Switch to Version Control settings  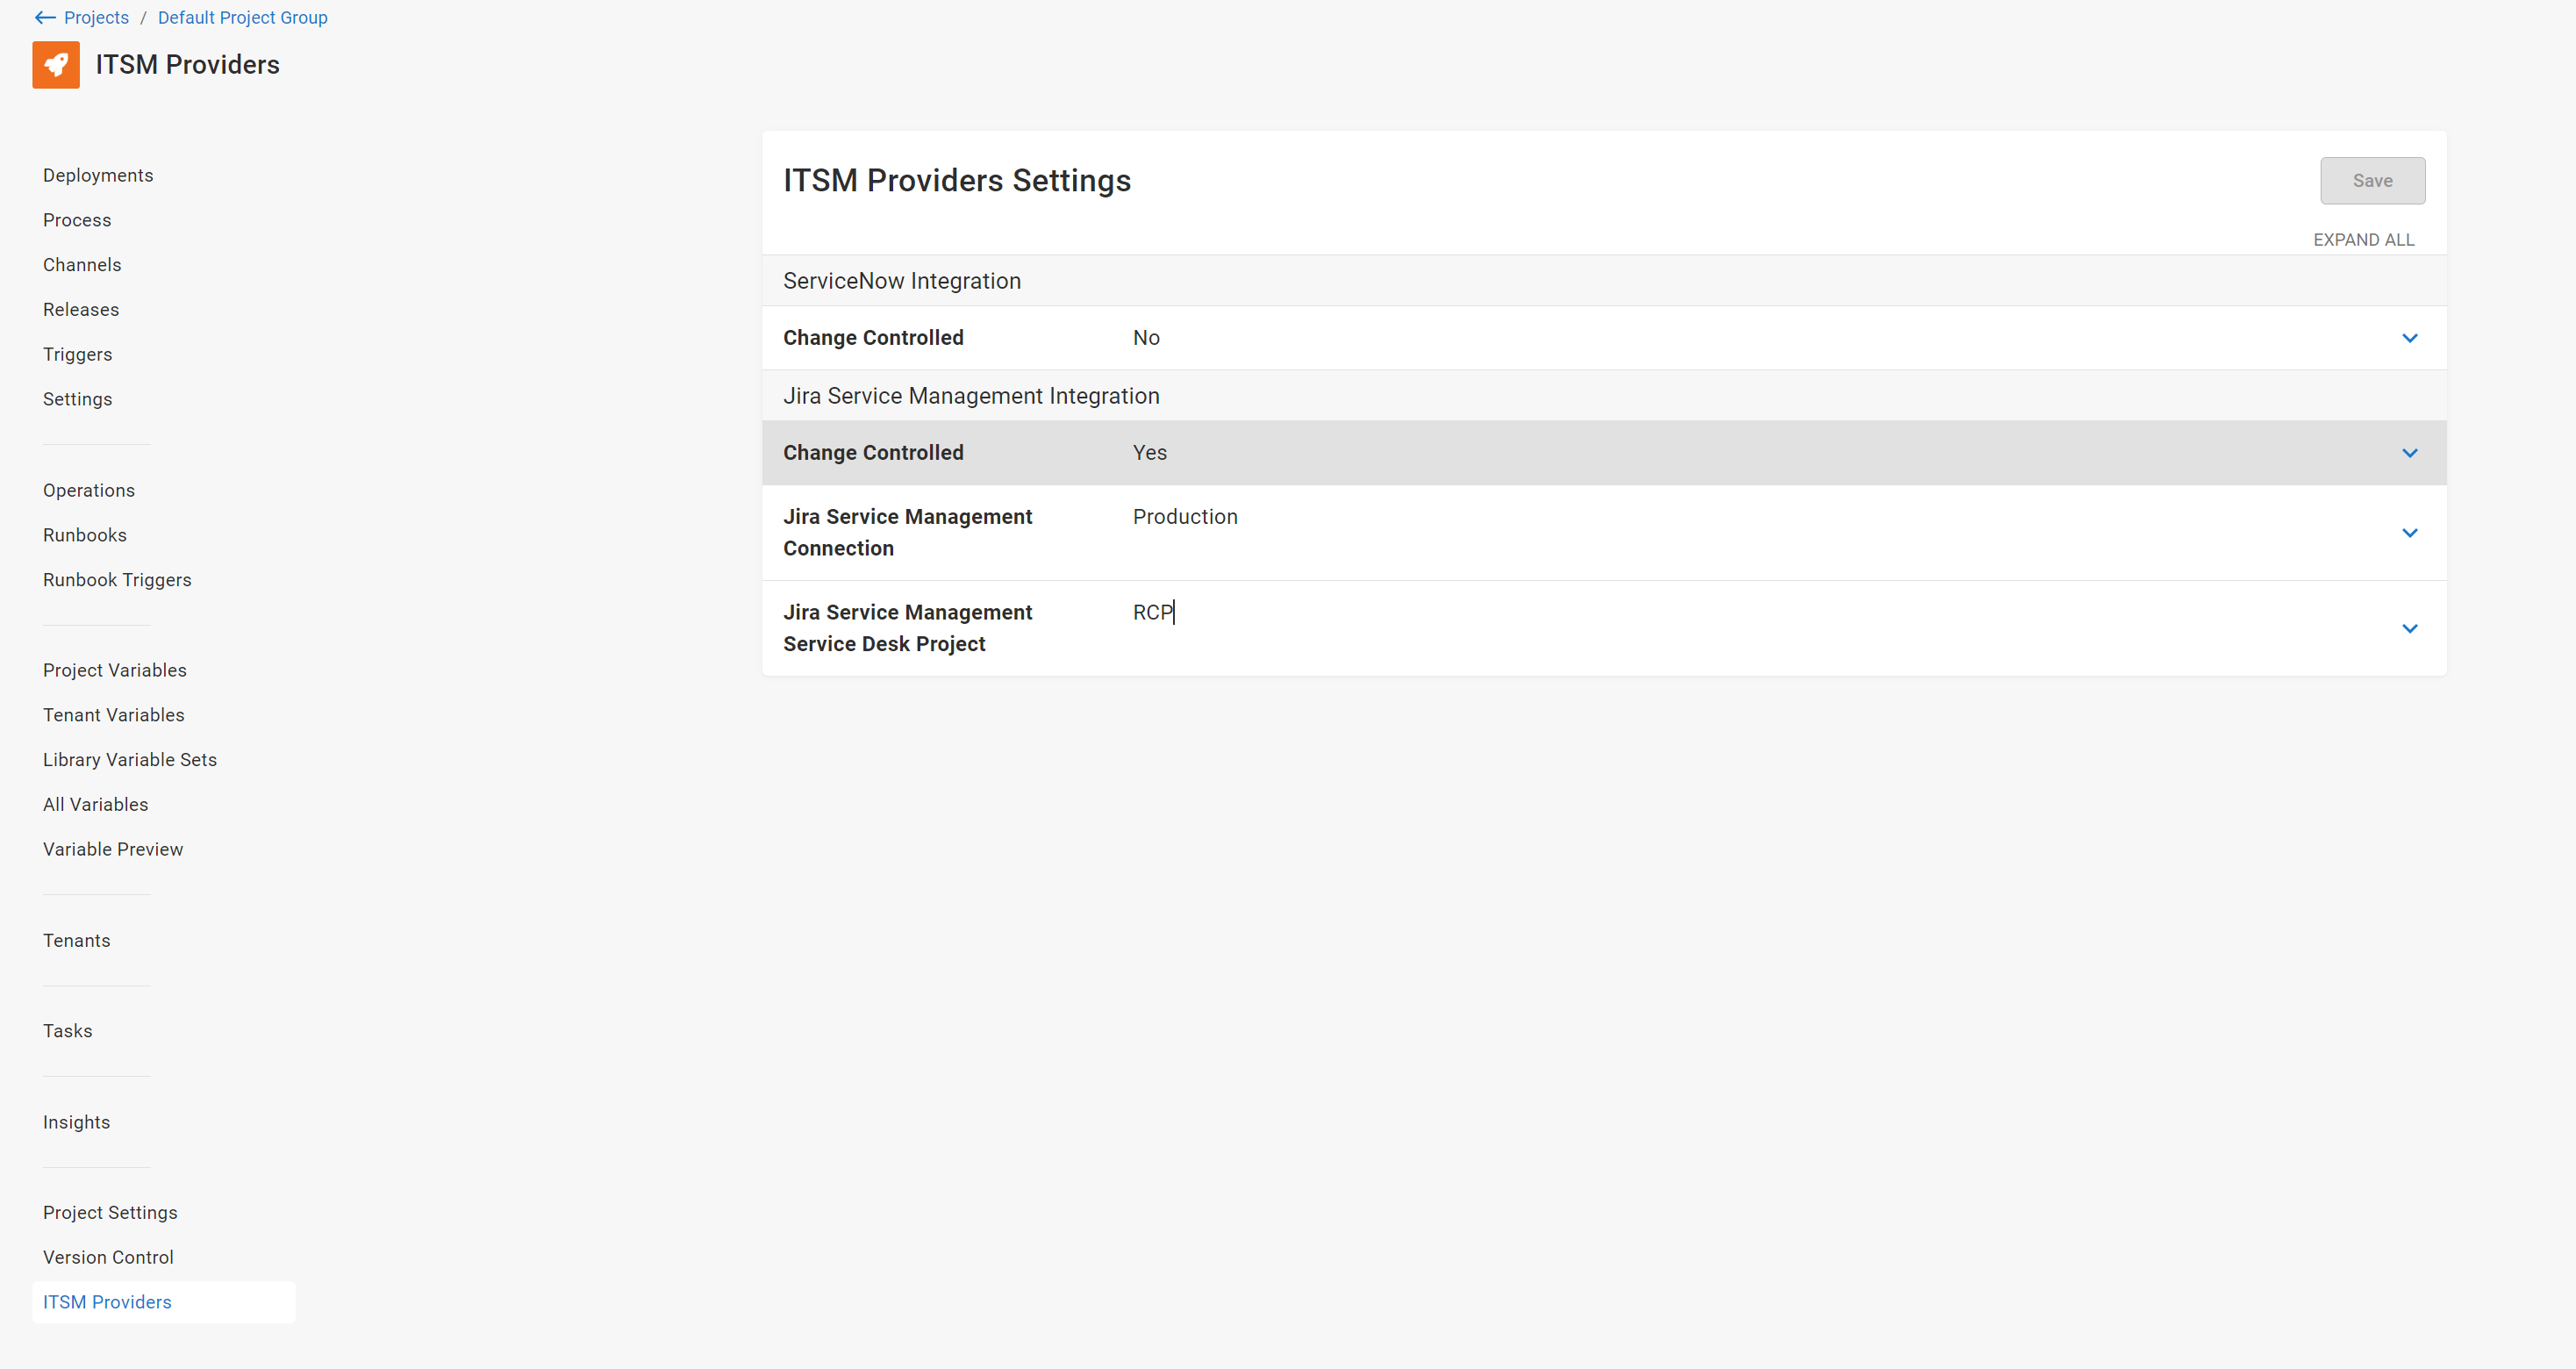(x=108, y=1257)
